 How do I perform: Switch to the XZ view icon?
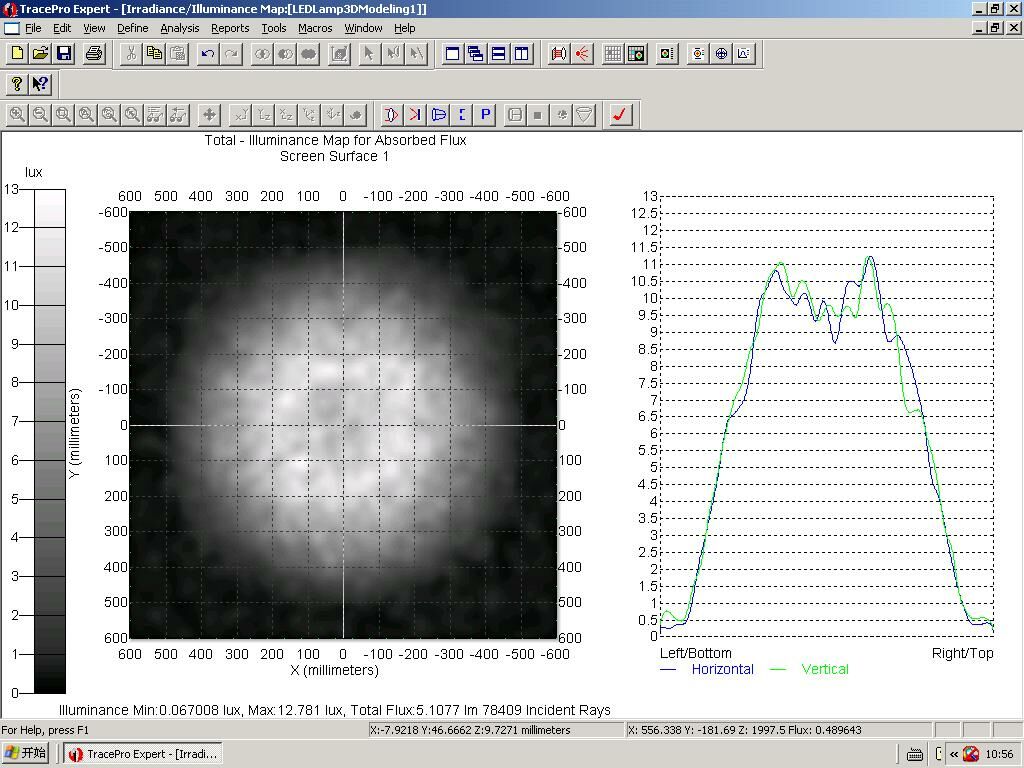(x=286, y=115)
